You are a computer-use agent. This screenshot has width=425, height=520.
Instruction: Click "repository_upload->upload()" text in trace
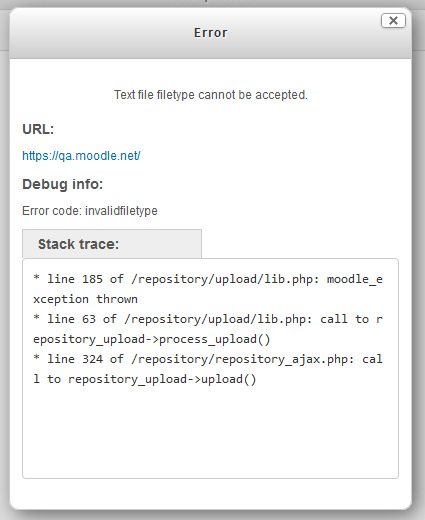(162, 379)
